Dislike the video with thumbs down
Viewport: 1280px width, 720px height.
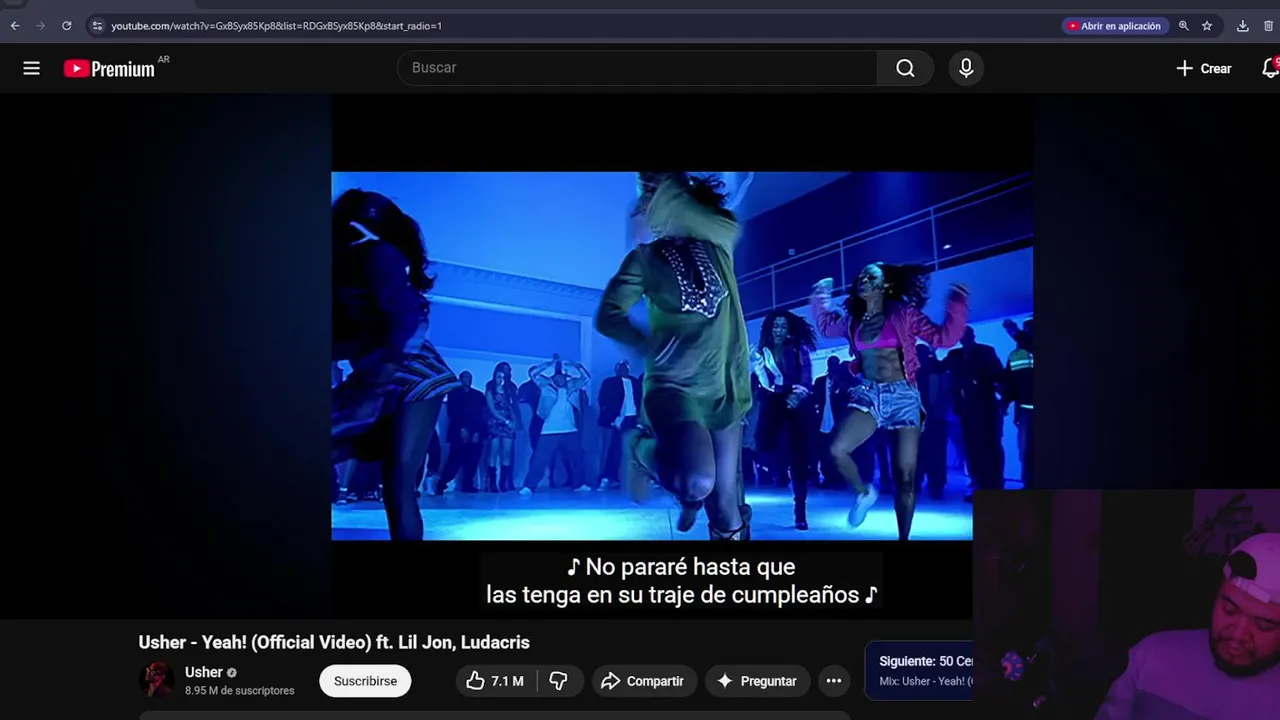click(558, 681)
